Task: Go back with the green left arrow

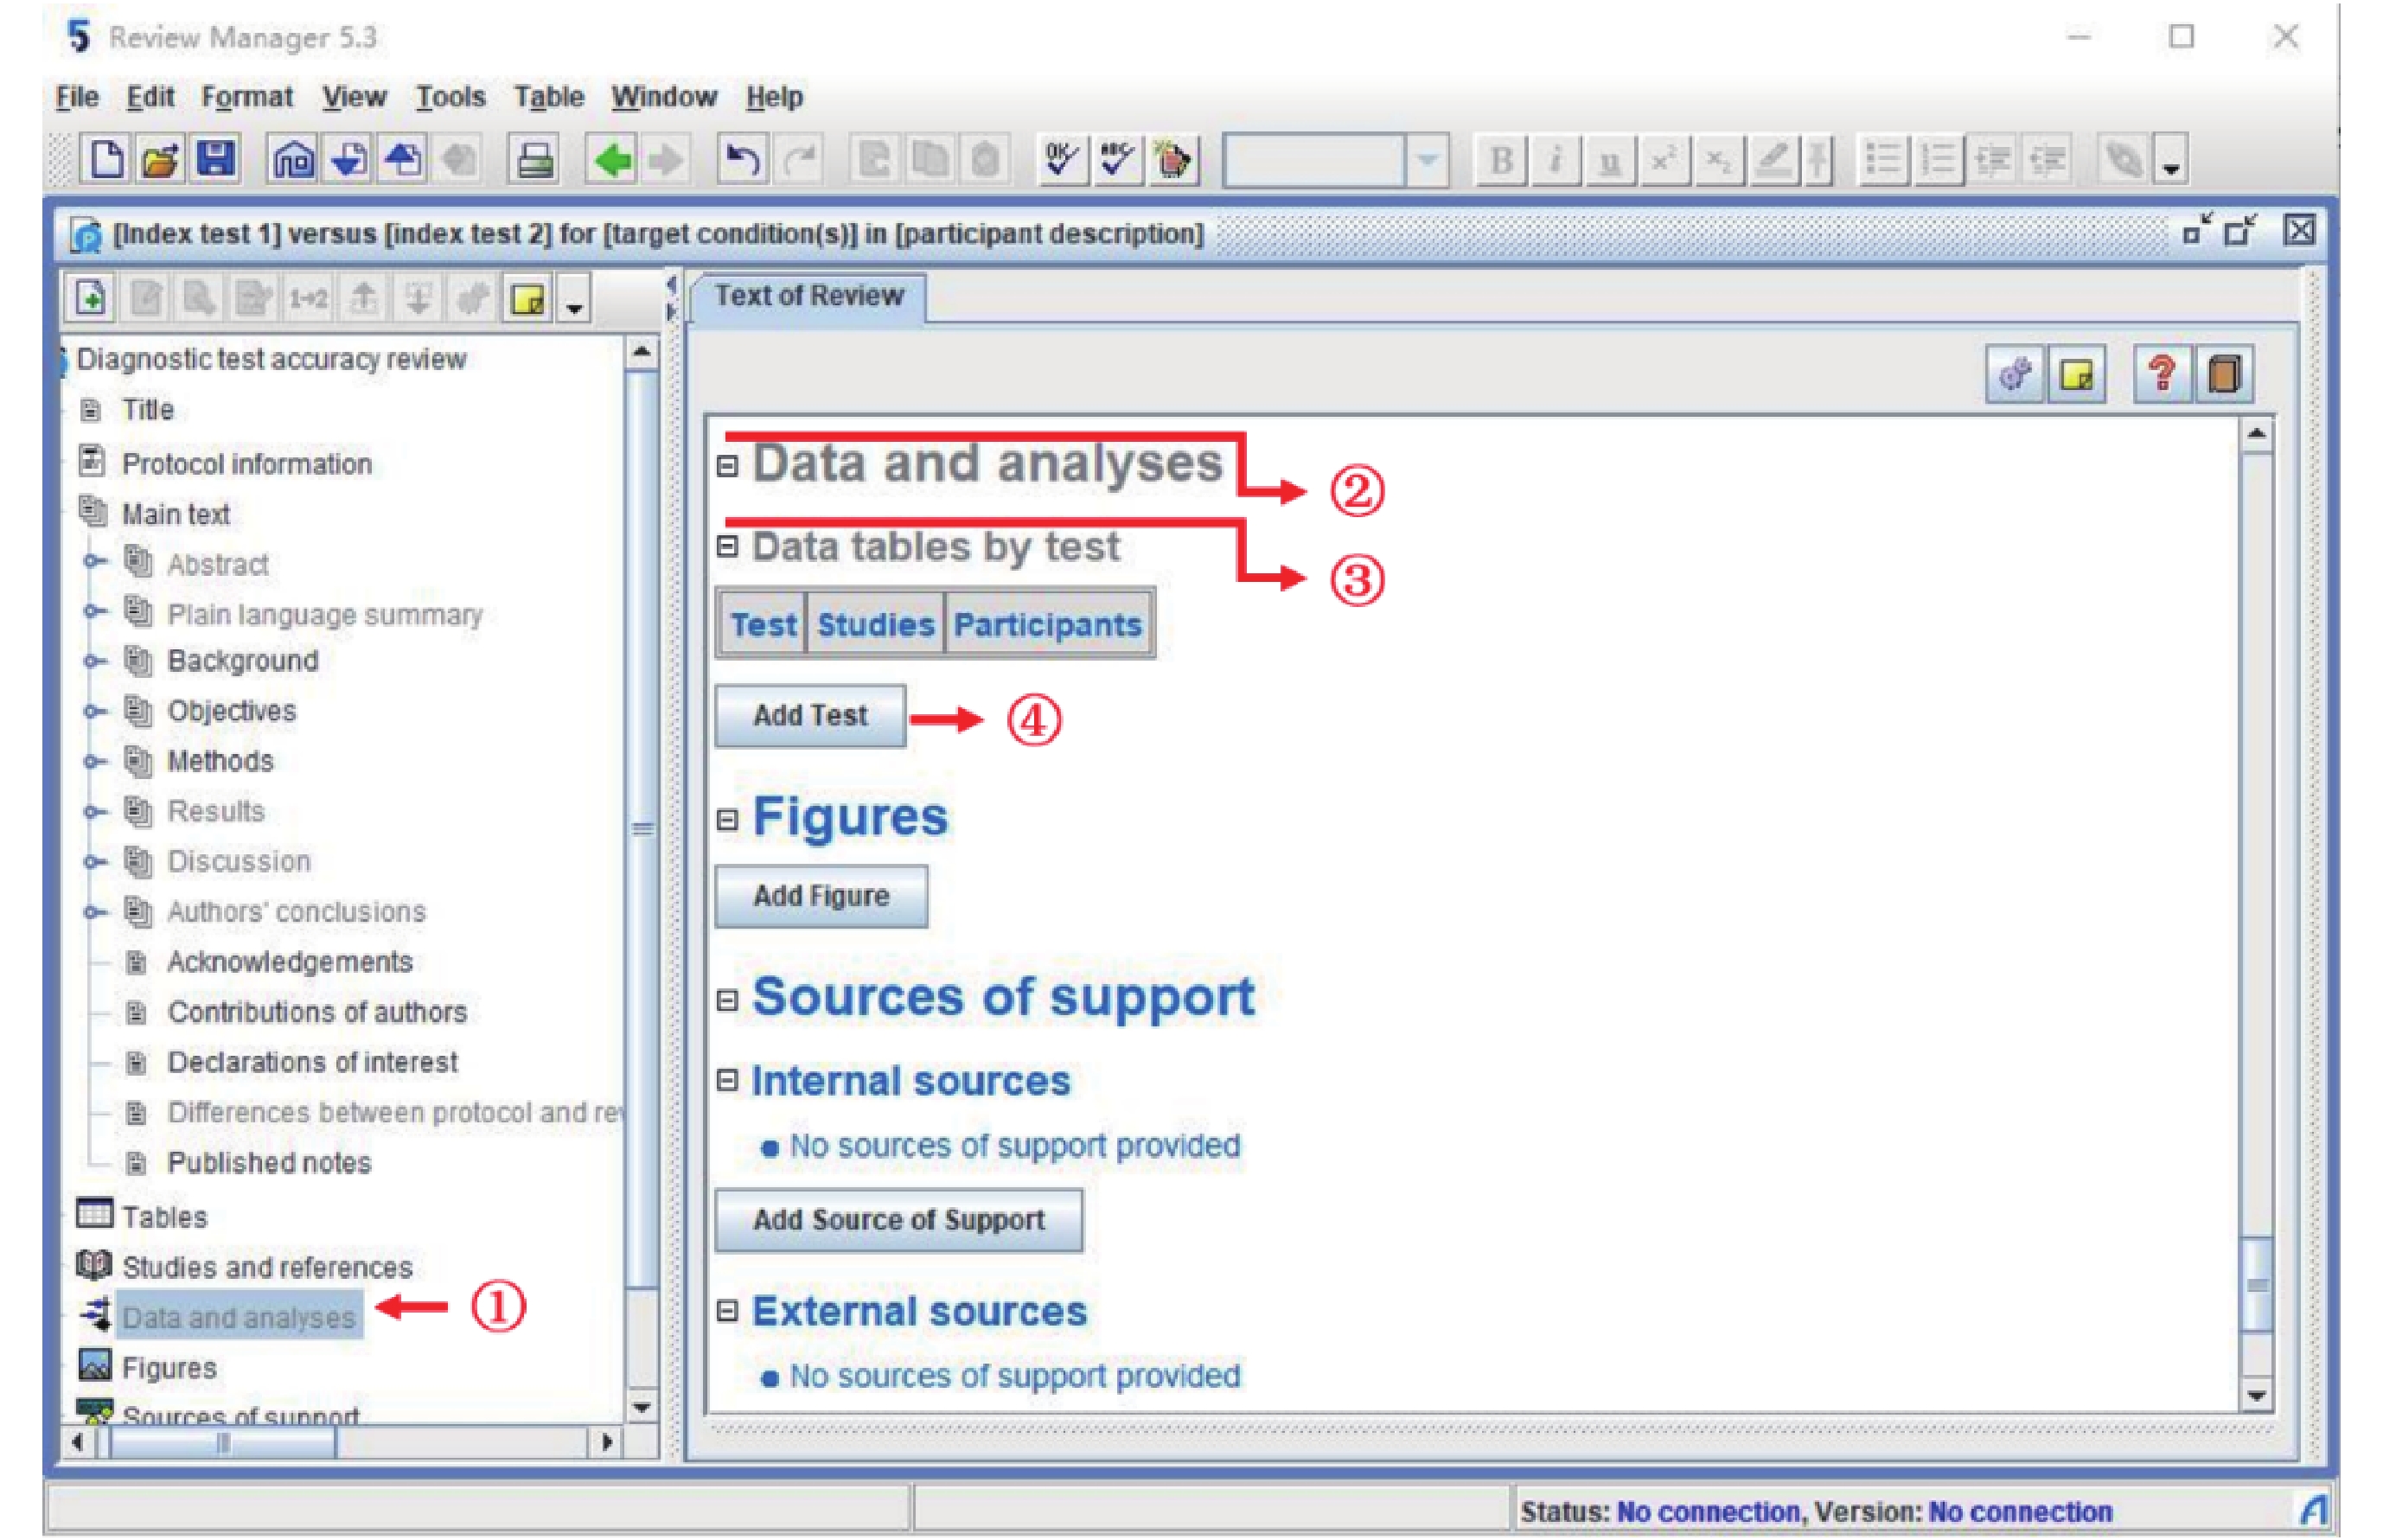Action: tap(611, 159)
